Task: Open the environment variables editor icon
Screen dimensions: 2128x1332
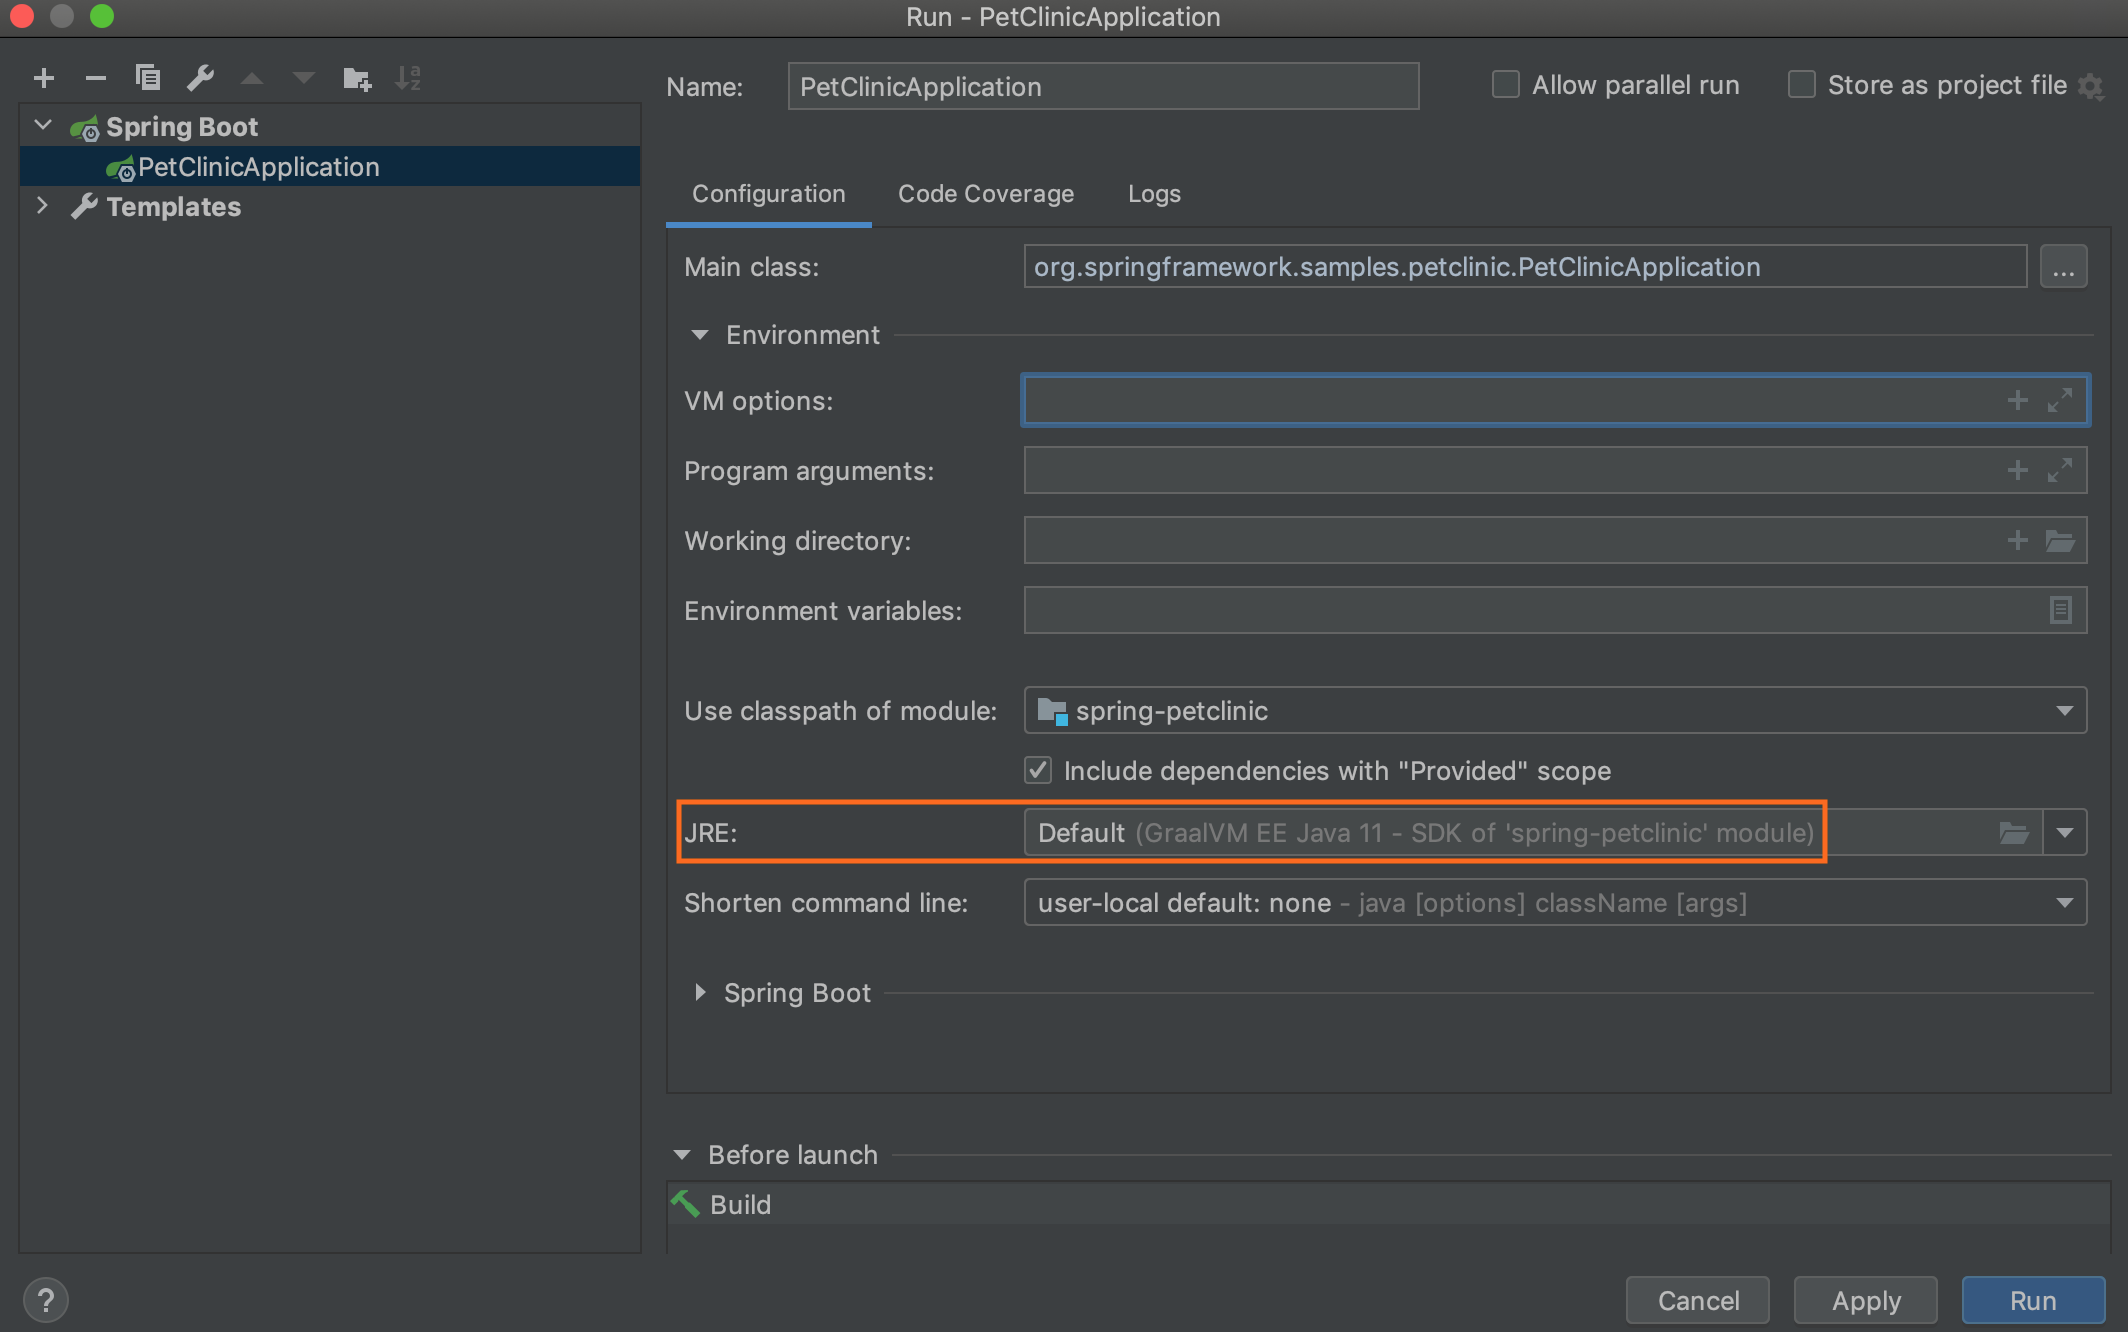Action: click(x=2060, y=610)
